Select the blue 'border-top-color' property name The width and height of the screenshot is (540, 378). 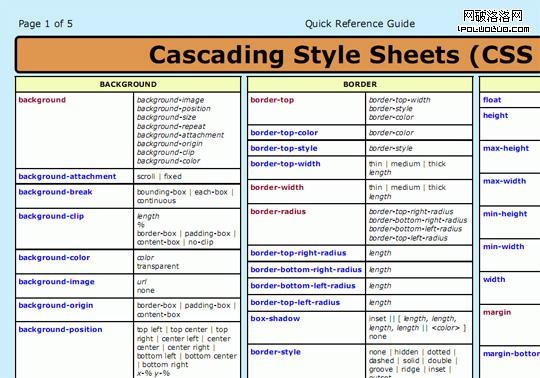[x=284, y=133]
